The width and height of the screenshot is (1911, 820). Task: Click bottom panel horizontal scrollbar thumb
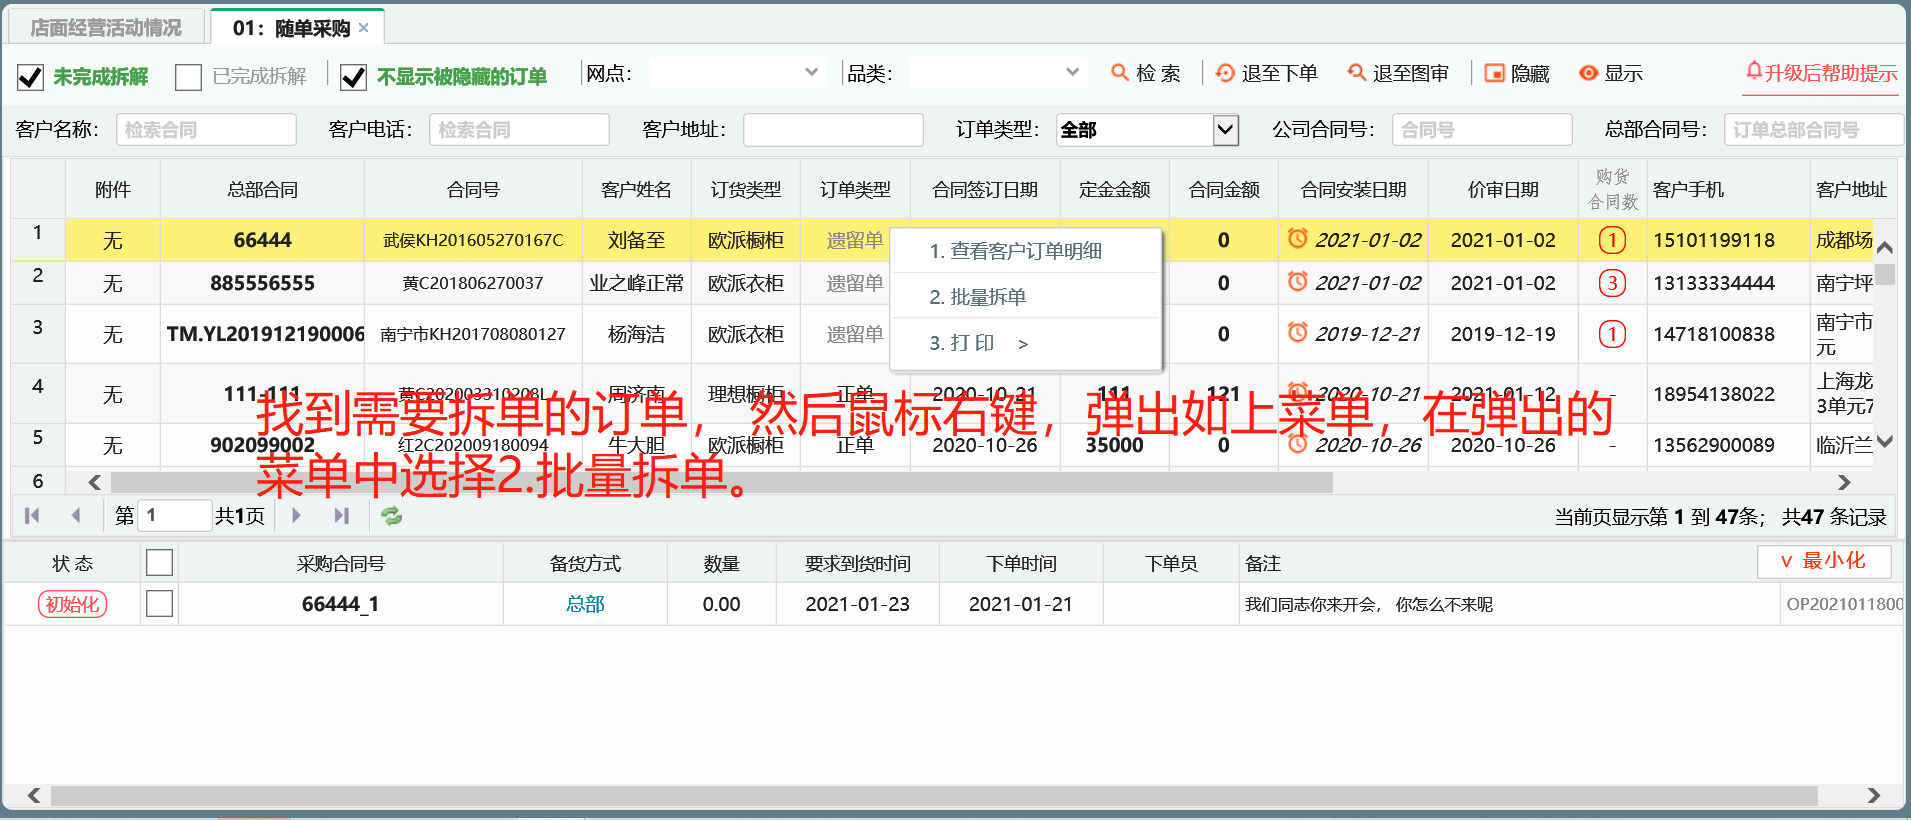(x=934, y=795)
